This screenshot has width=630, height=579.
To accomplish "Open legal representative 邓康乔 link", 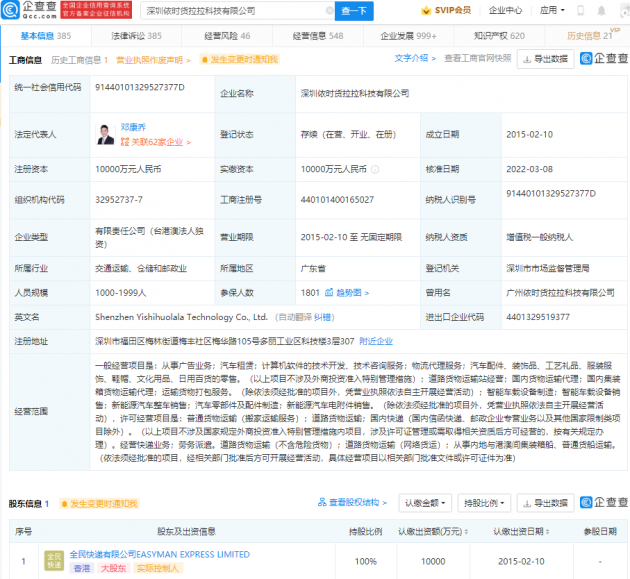I will coord(133,127).
